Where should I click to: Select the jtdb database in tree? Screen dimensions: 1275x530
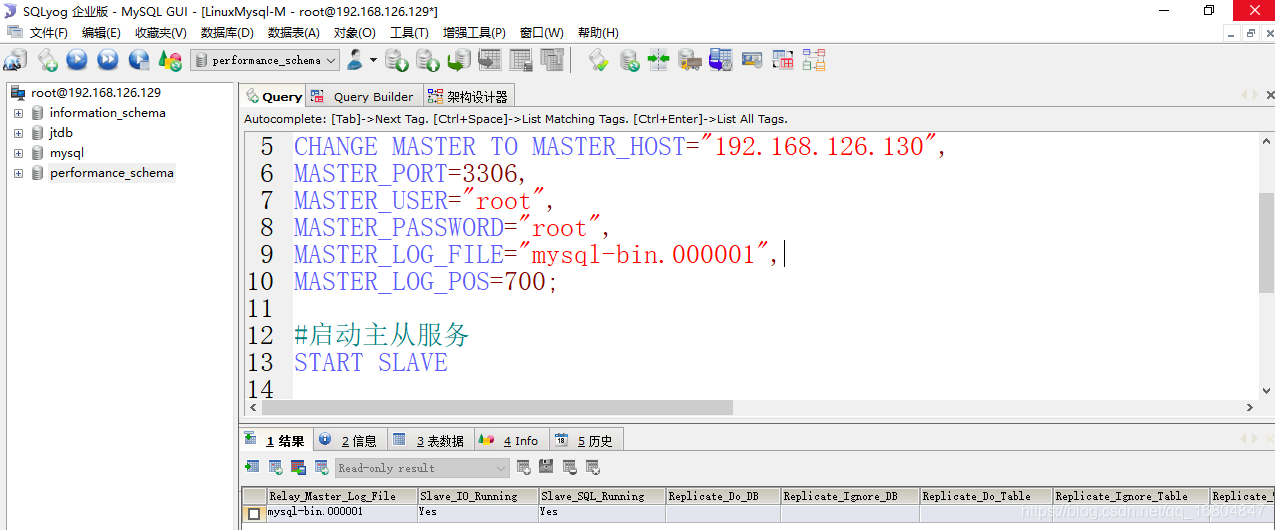click(x=61, y=133)
